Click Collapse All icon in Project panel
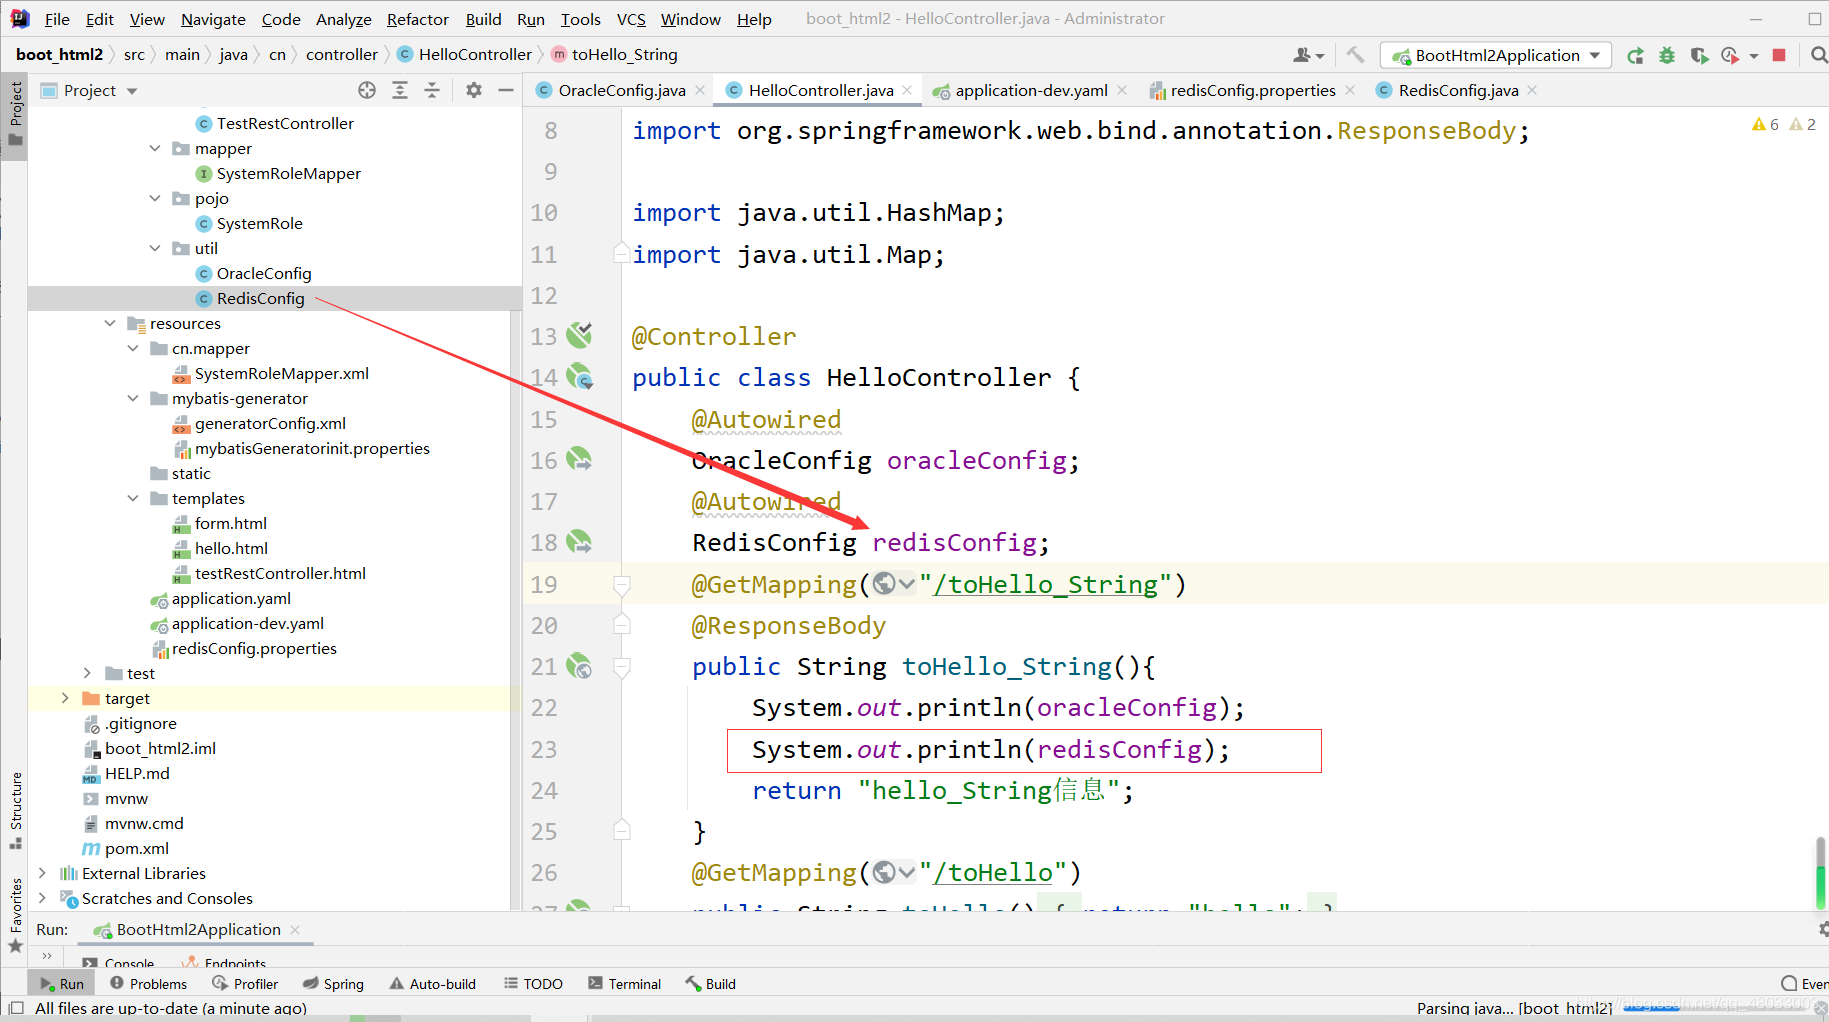Screen dimensions: 1829x1022 [x=432, y=90]
